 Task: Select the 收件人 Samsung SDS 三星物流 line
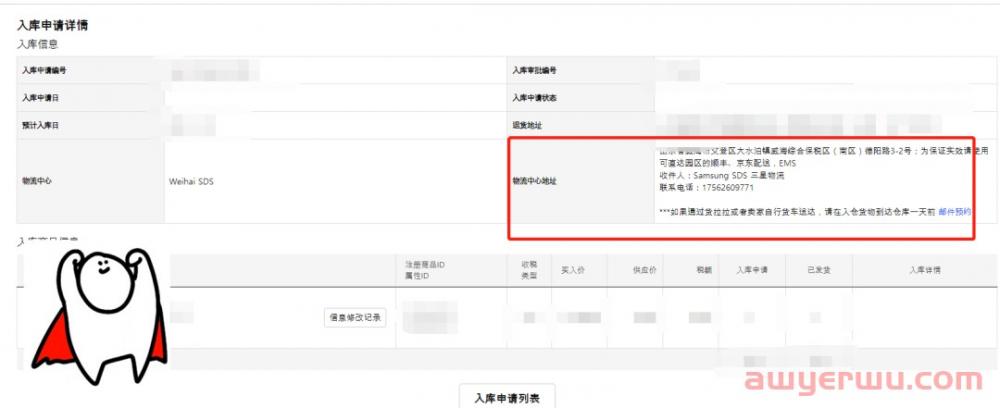(721, 176)
